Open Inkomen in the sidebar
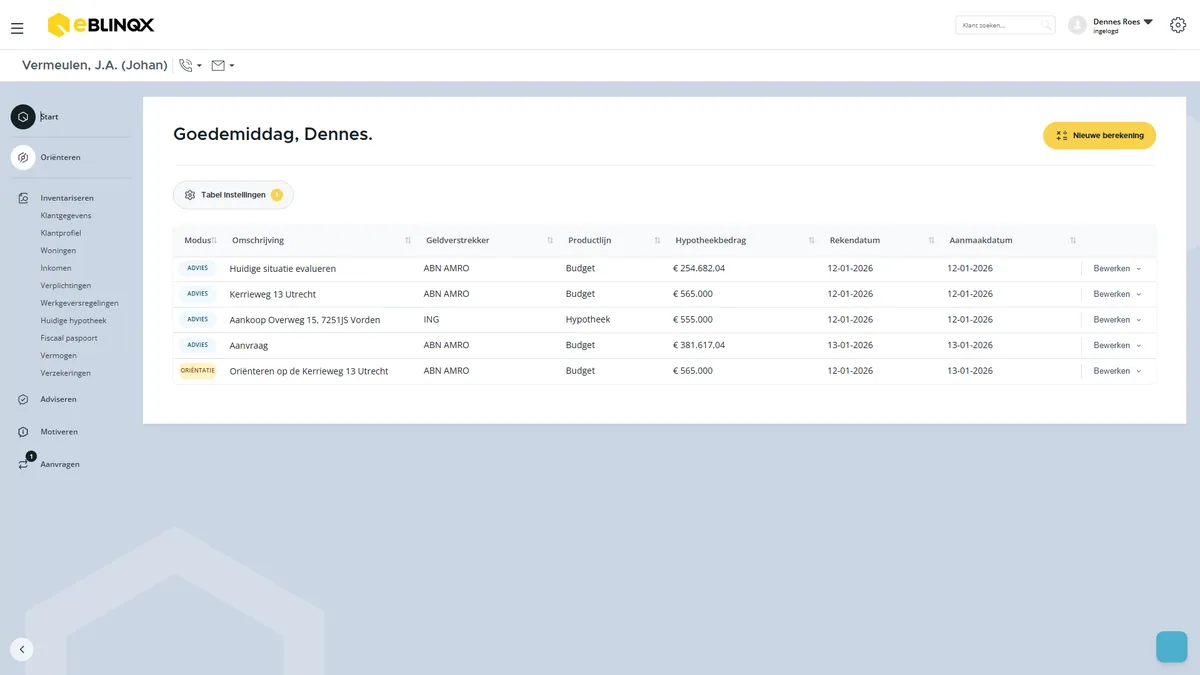 [56, 268]
